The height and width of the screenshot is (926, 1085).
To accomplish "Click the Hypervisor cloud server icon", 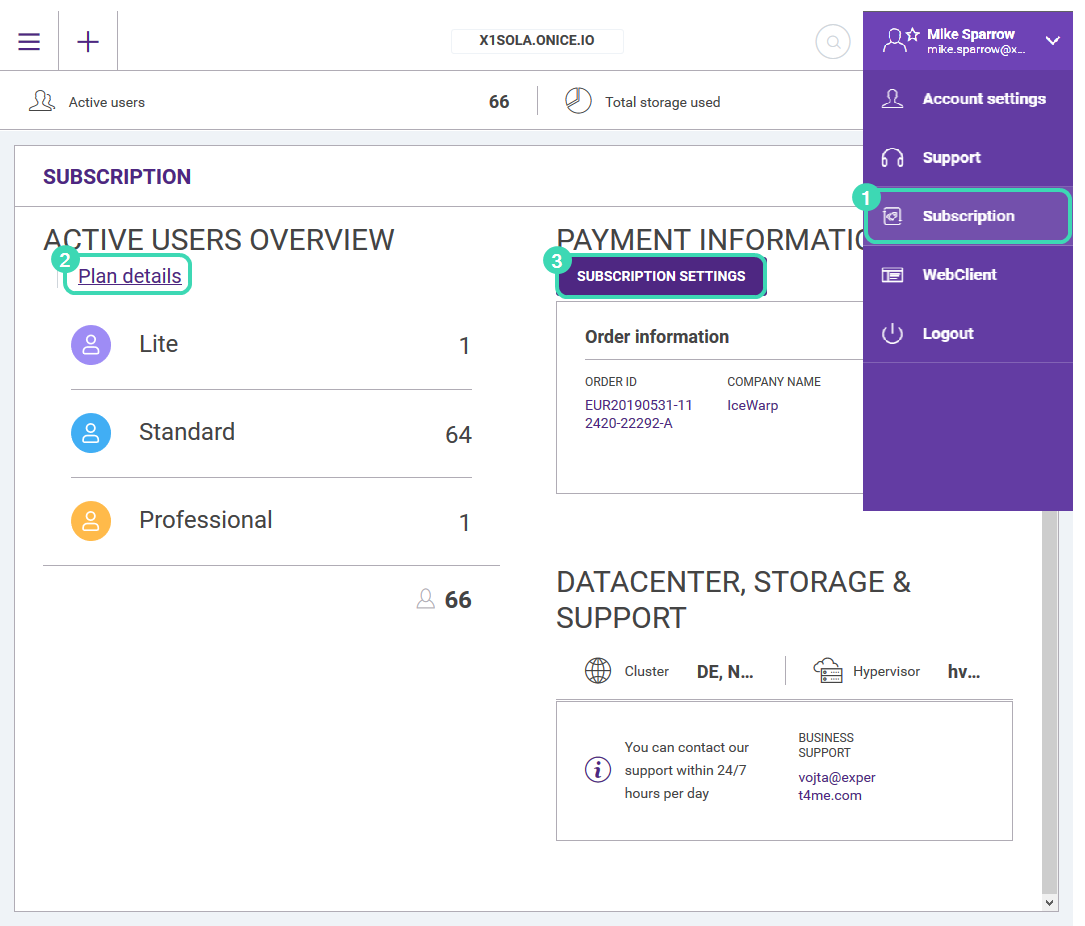I will click(x=828, y=671).
